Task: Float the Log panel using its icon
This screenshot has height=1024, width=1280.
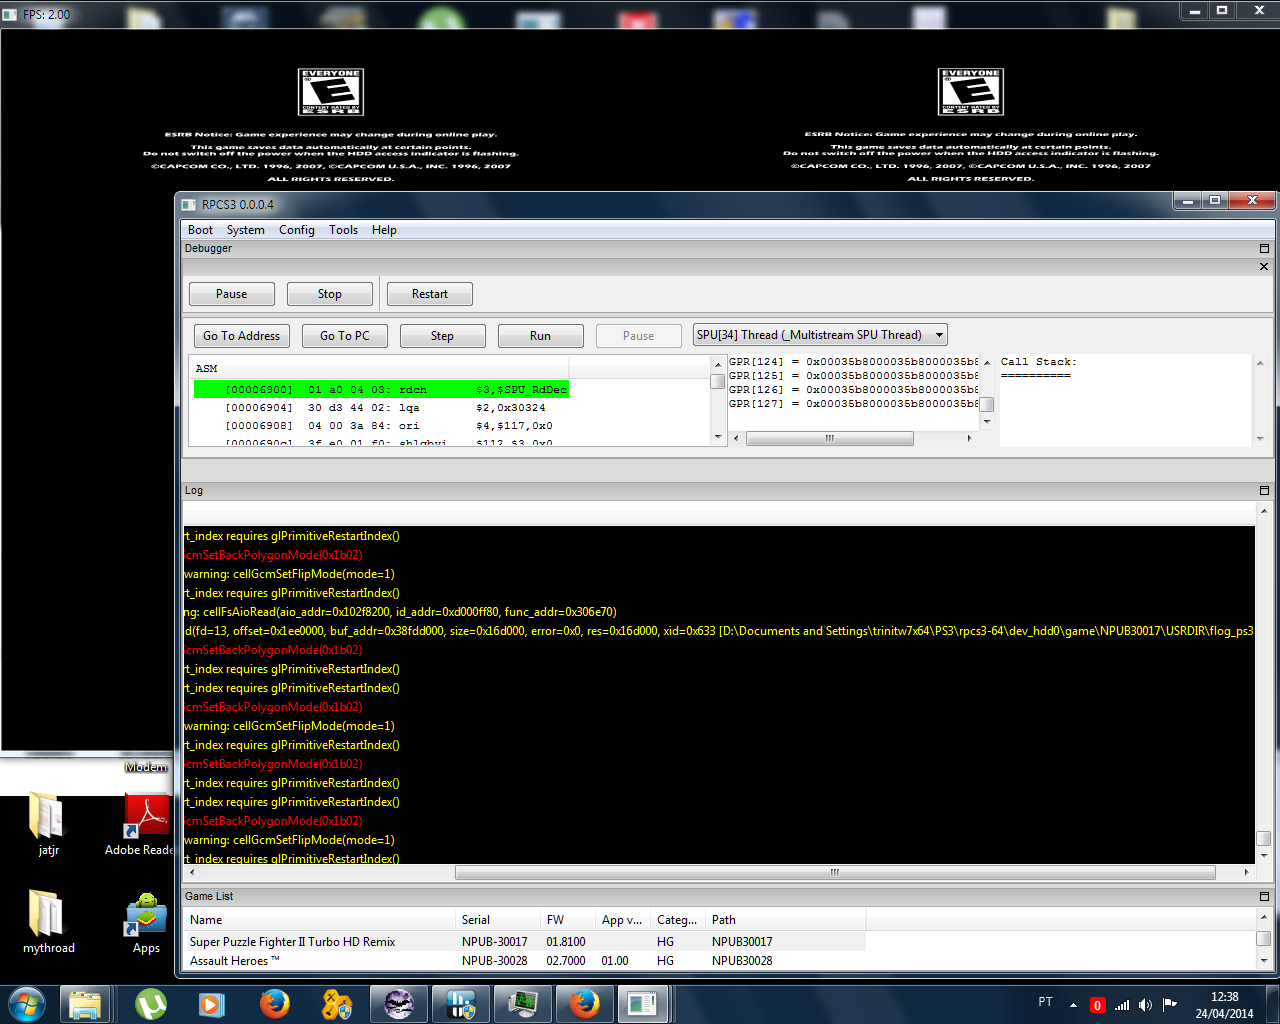Action: (x=1264, y=490)
